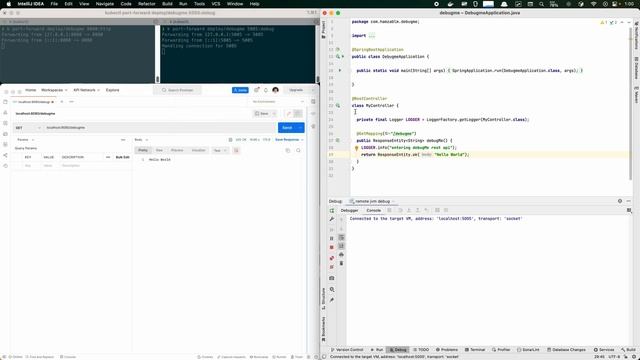
Task: Open the Explore link in Postman
Action: coord(113,90)
